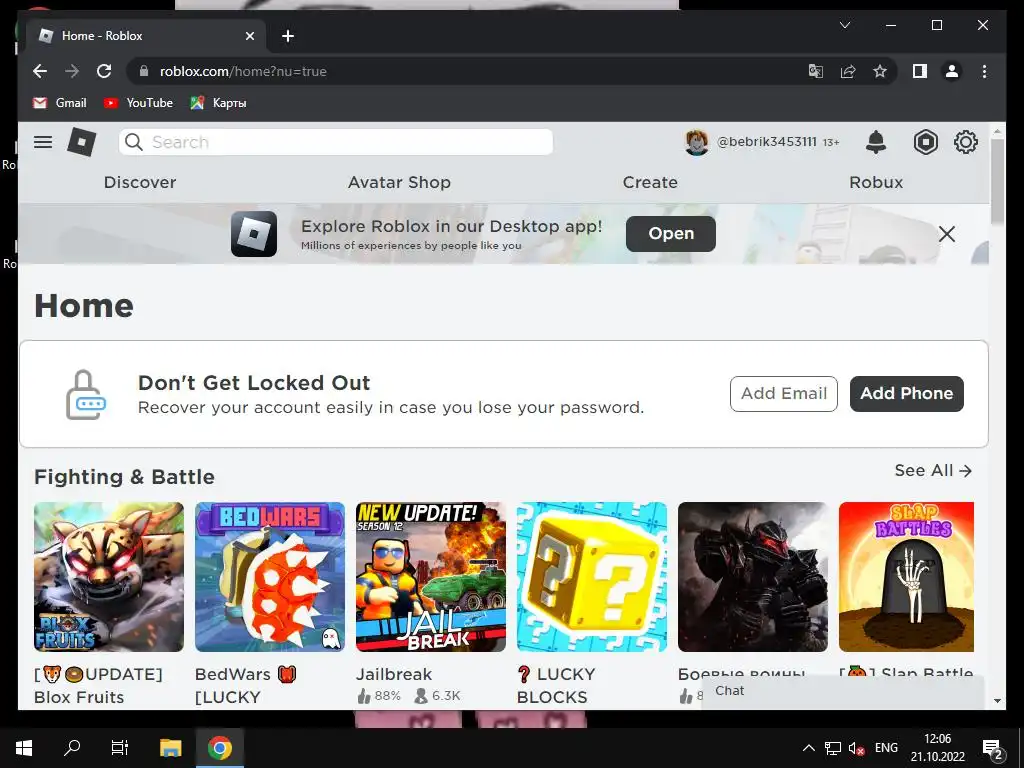
Task: Open the Chat panel
Action: (842, 692)
